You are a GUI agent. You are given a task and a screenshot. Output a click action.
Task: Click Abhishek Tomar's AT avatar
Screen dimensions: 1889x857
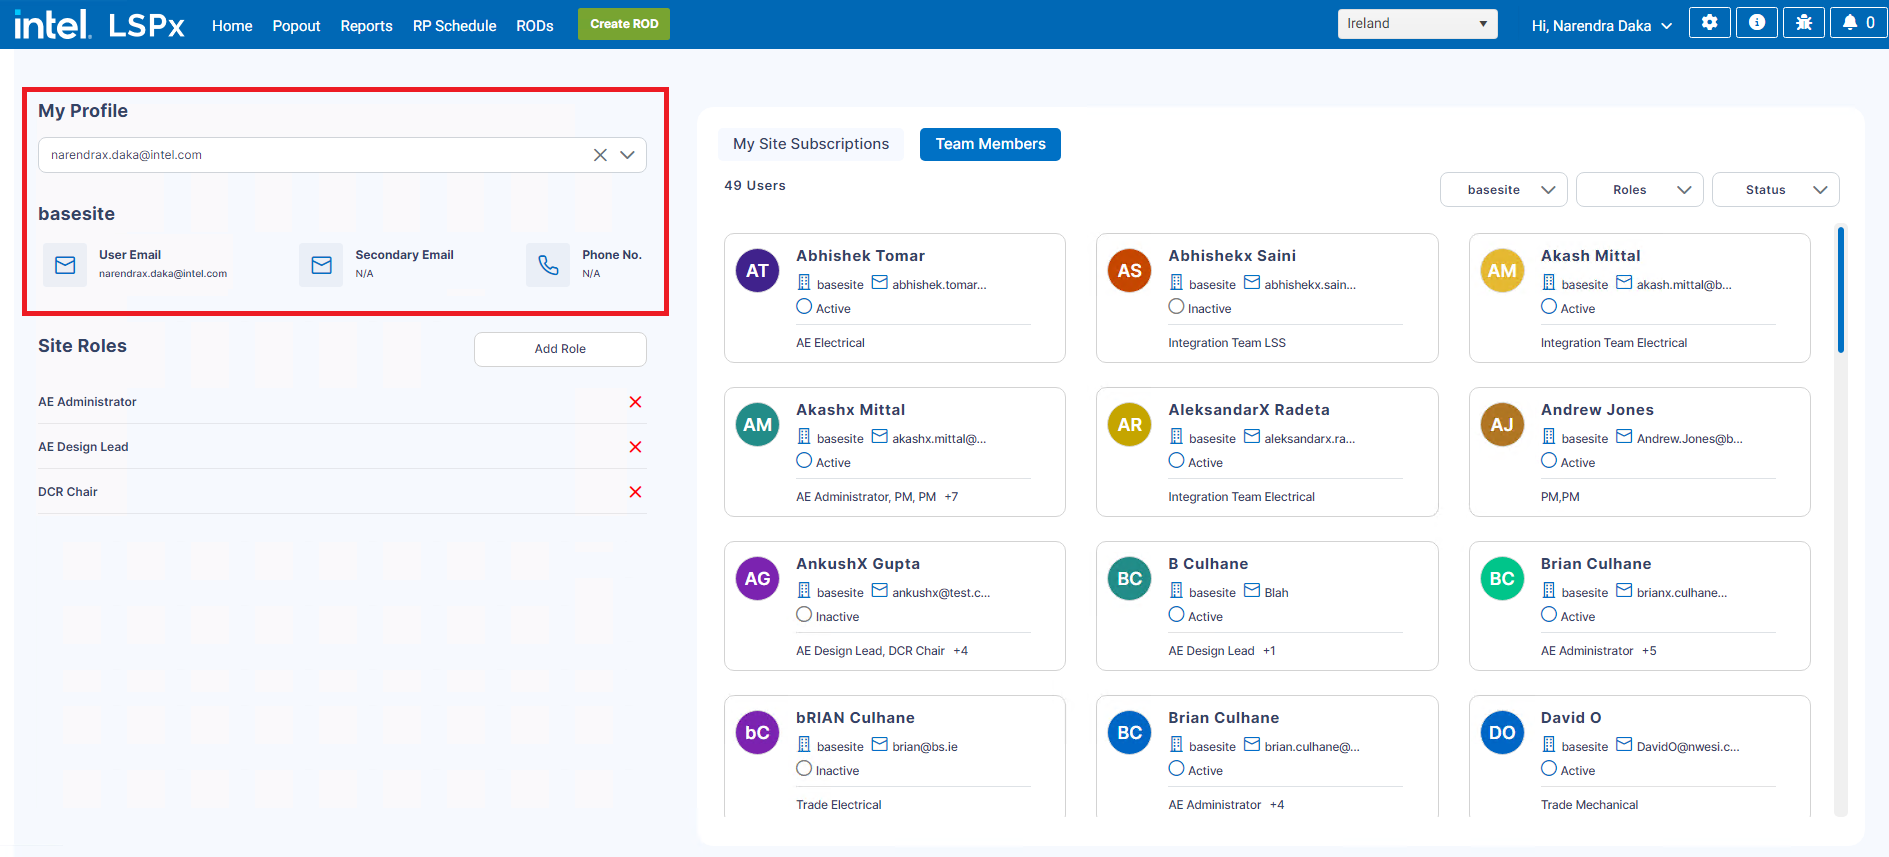coord(757,271)
